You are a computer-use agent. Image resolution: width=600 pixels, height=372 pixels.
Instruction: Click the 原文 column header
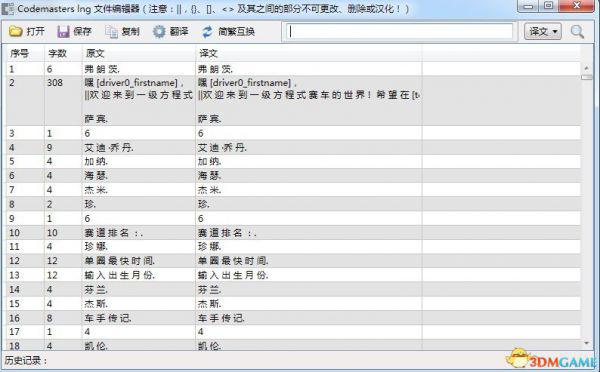(139, 53)
